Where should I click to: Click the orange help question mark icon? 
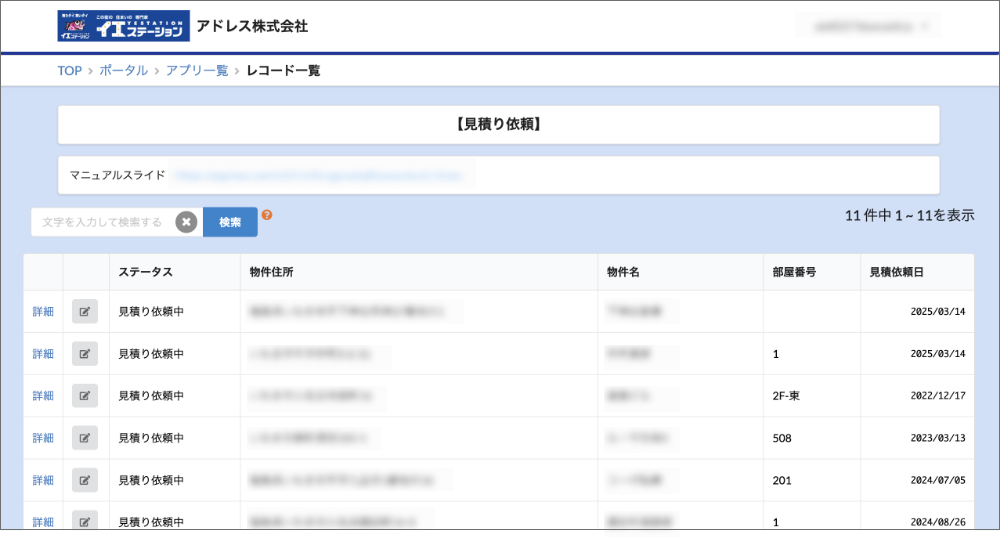tap(267, 214)
